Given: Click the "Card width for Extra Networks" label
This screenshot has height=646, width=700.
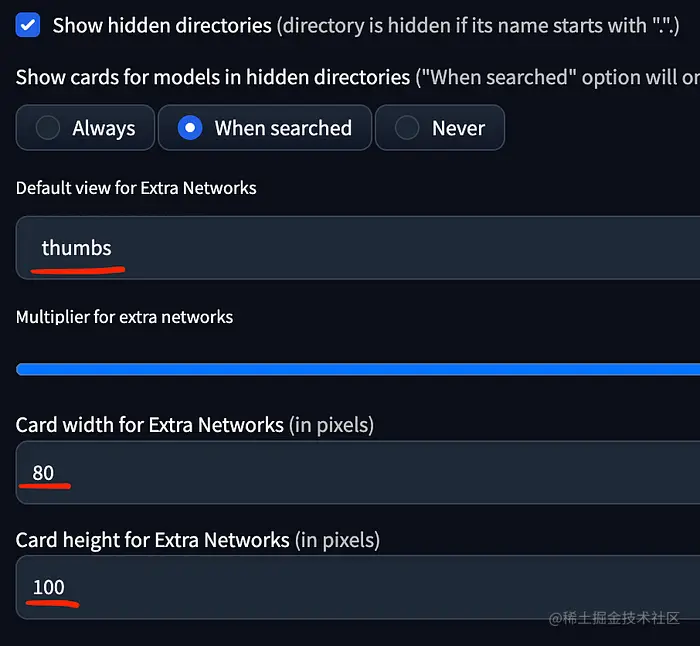Looking at the screenshot, I should [x=150, y=425].
